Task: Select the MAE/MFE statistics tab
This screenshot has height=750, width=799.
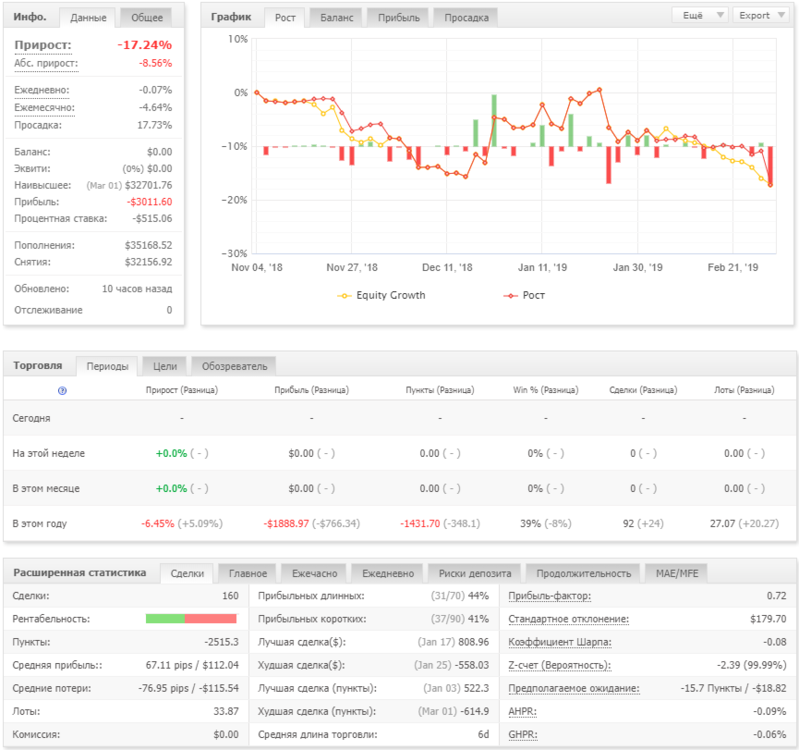Action: [x=677, y=573]
